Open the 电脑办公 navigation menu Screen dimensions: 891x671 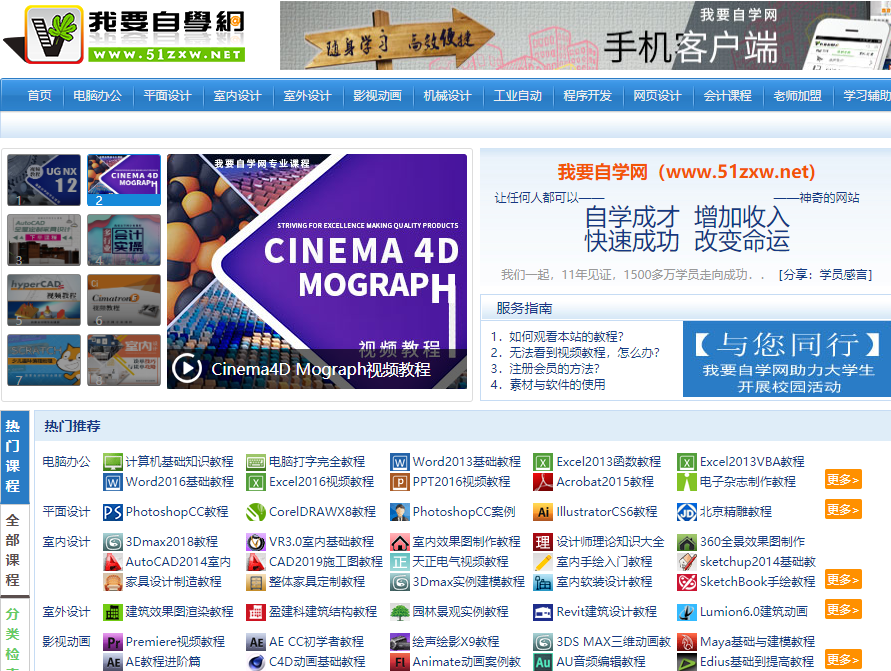tap(97, 95)
